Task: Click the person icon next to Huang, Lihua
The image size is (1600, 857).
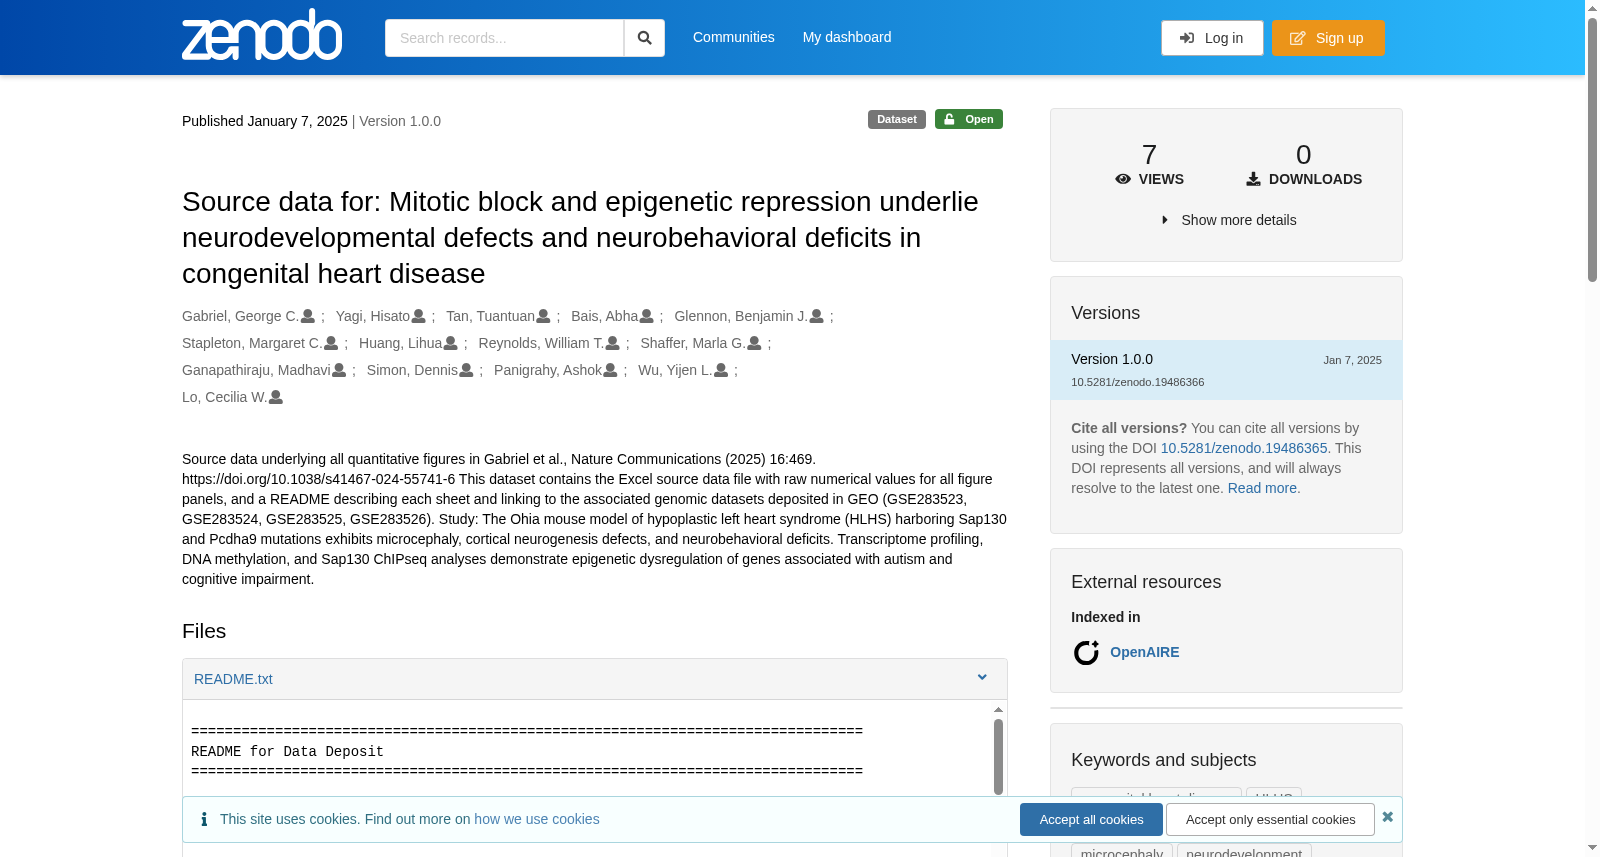Action: [x=450, y=343]
